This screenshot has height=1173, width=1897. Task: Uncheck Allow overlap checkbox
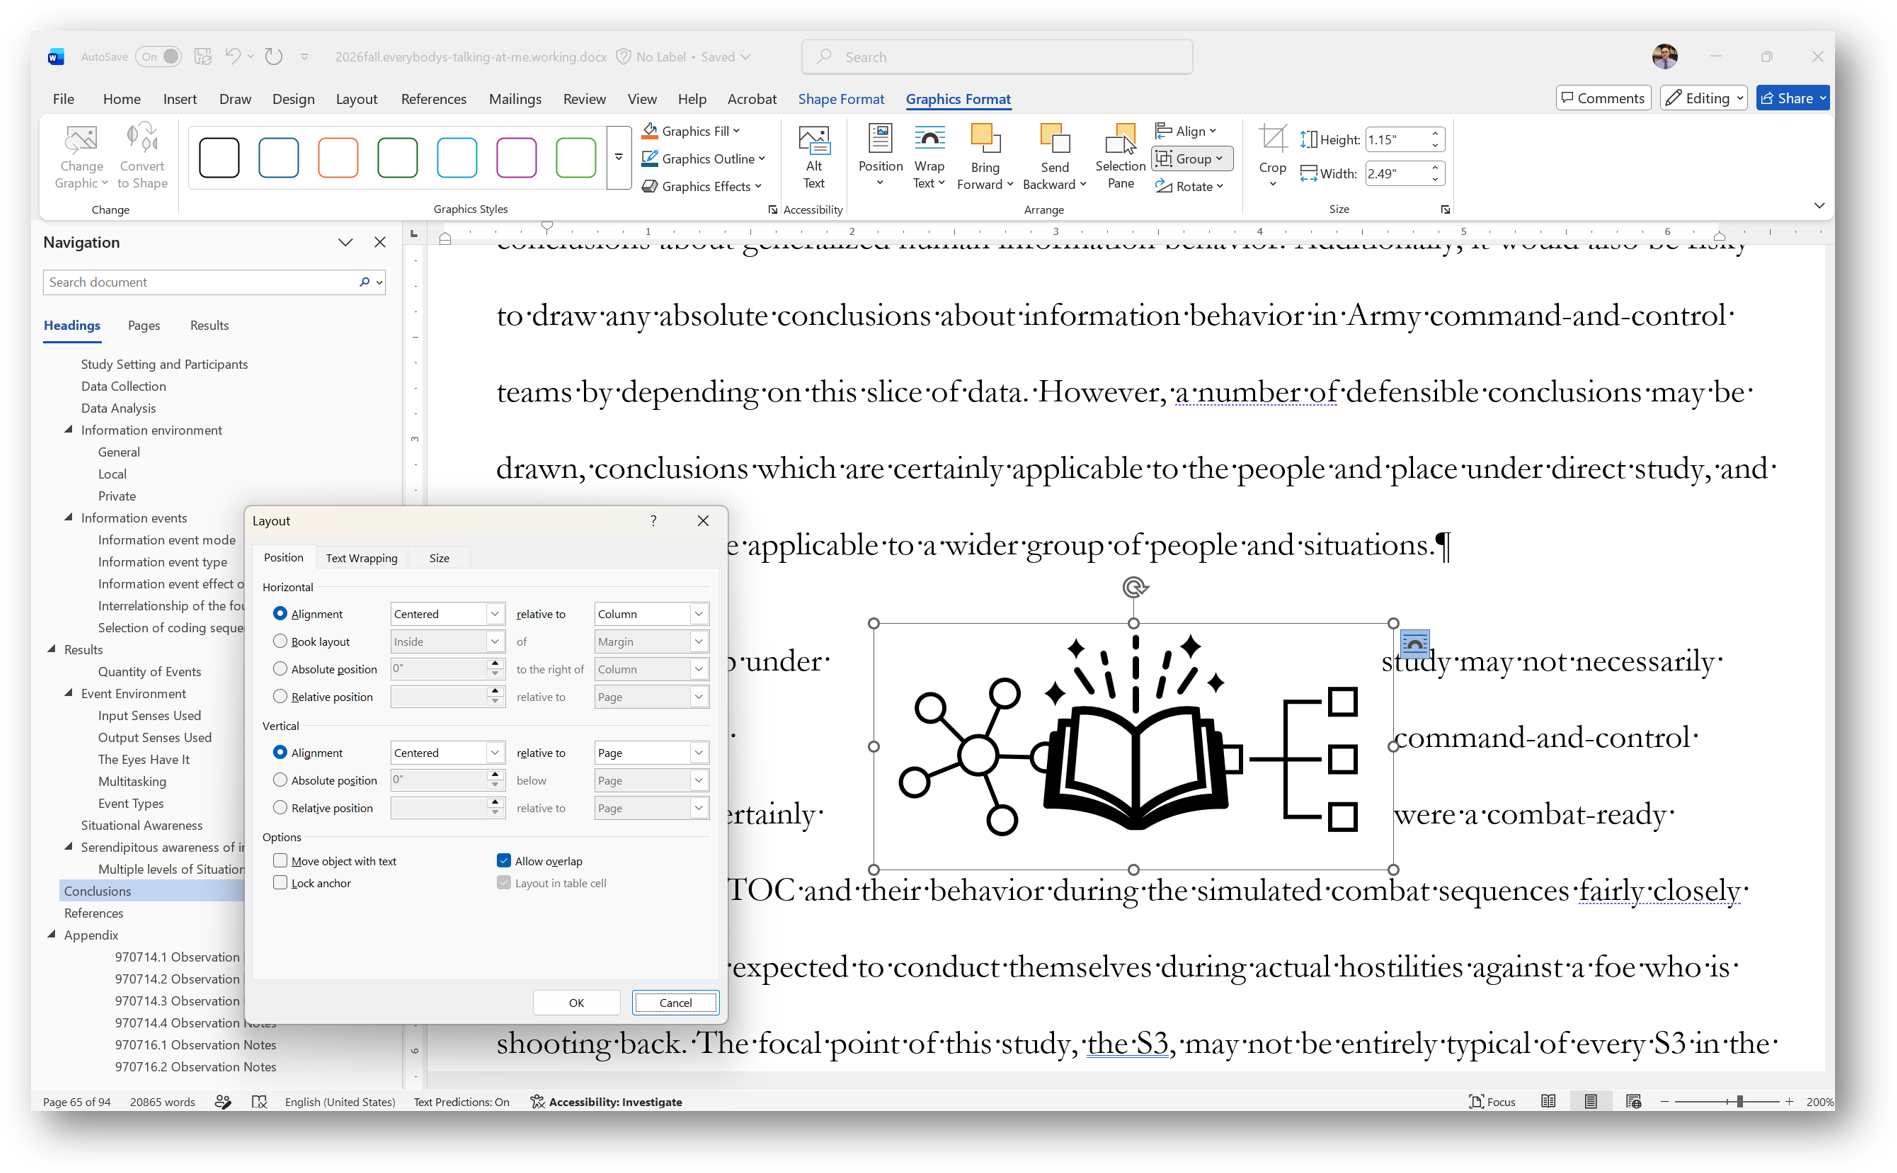(x=504, y=861)
